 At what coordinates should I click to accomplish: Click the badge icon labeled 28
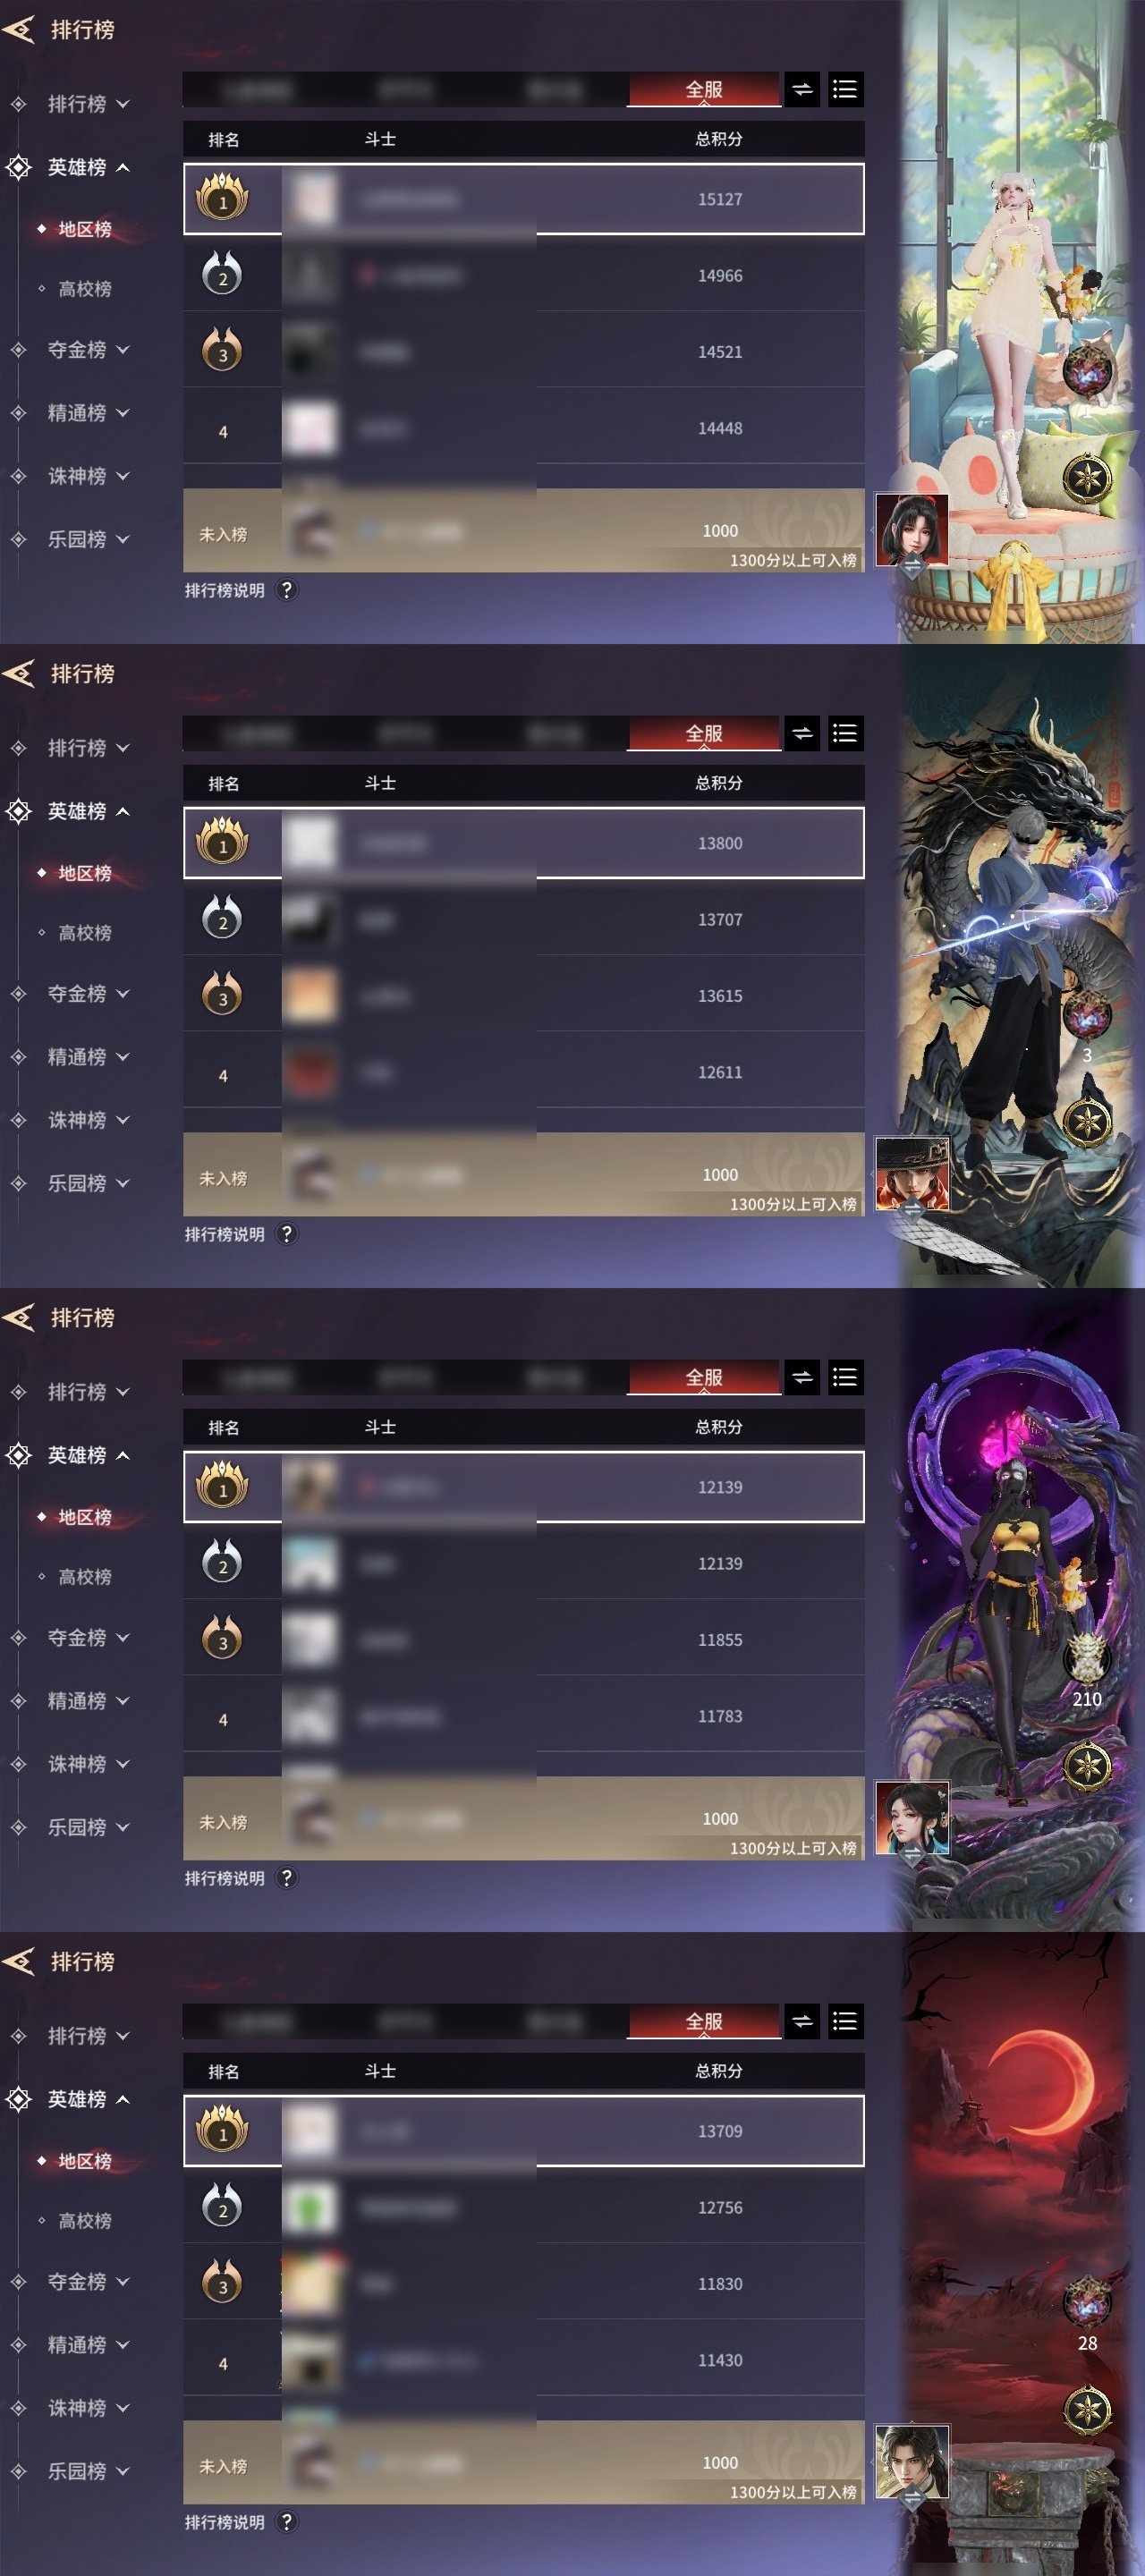click(1087, 2312)
